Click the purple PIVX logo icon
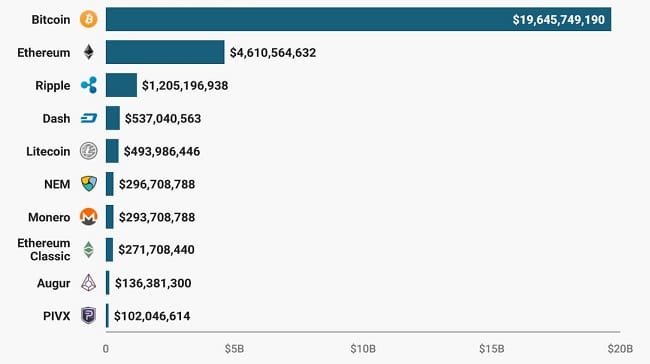This screenshot has width=650, height=364. pos(89,315)
